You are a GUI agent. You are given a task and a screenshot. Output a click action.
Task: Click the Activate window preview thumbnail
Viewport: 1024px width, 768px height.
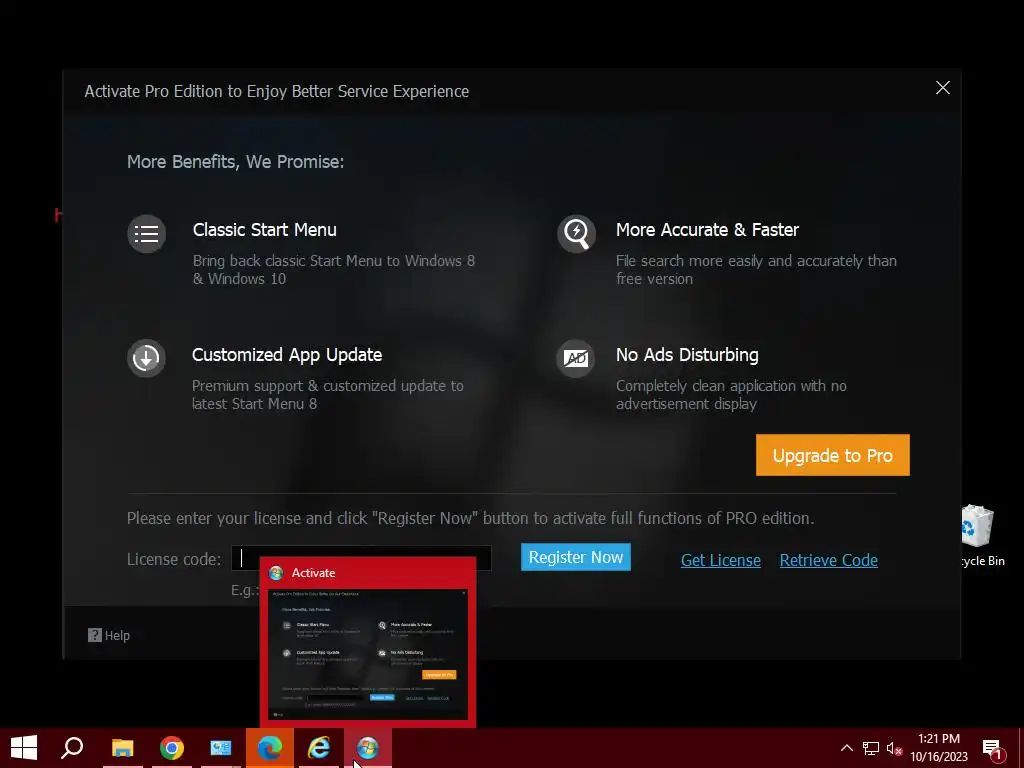pyautogui.click(x=368, y=654)
